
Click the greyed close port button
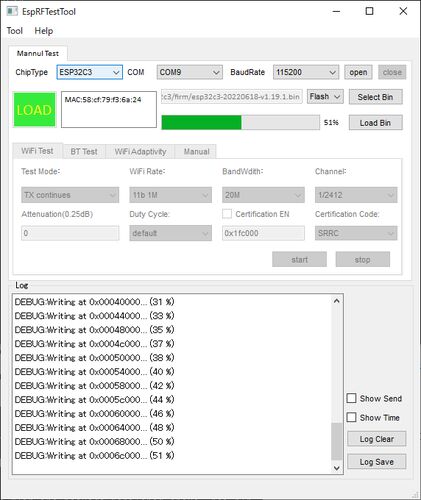pos(392,72)
